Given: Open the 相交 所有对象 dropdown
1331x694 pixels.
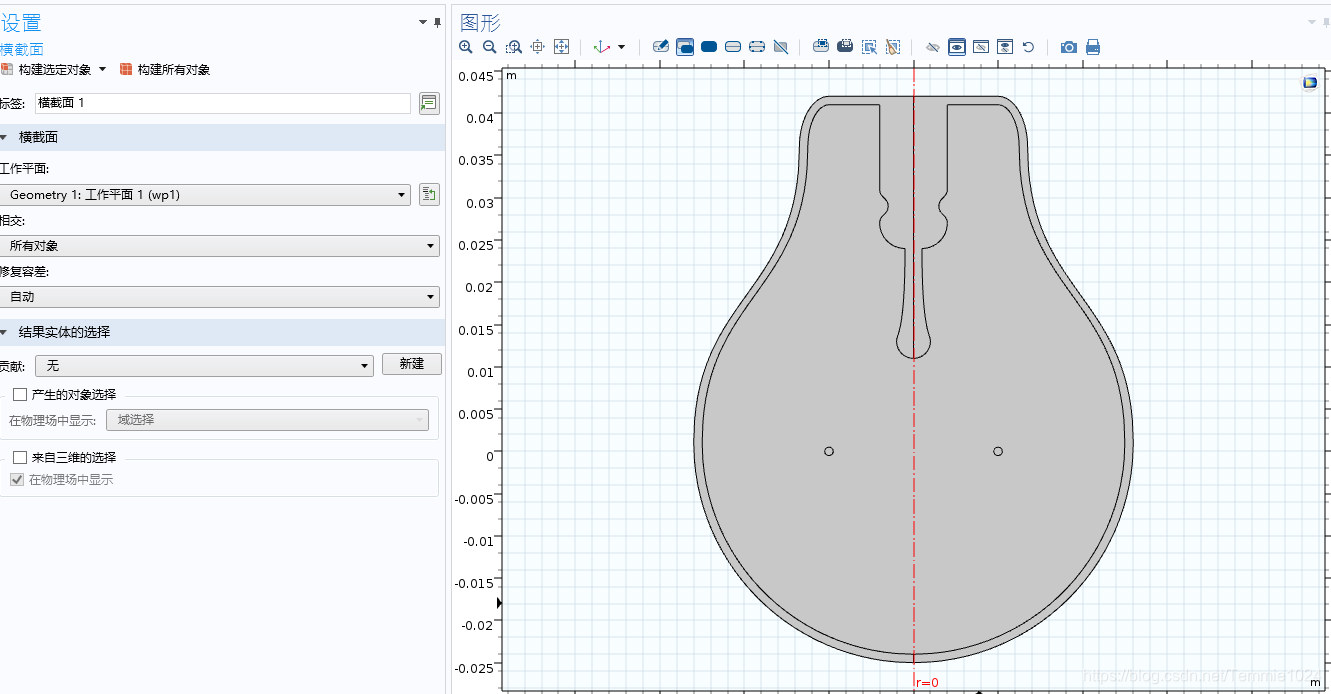Looking at the screenshot, I should point(220,246).
